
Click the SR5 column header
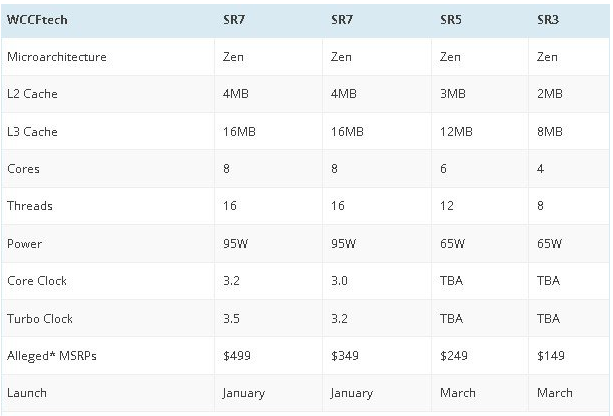click(451, 19)
